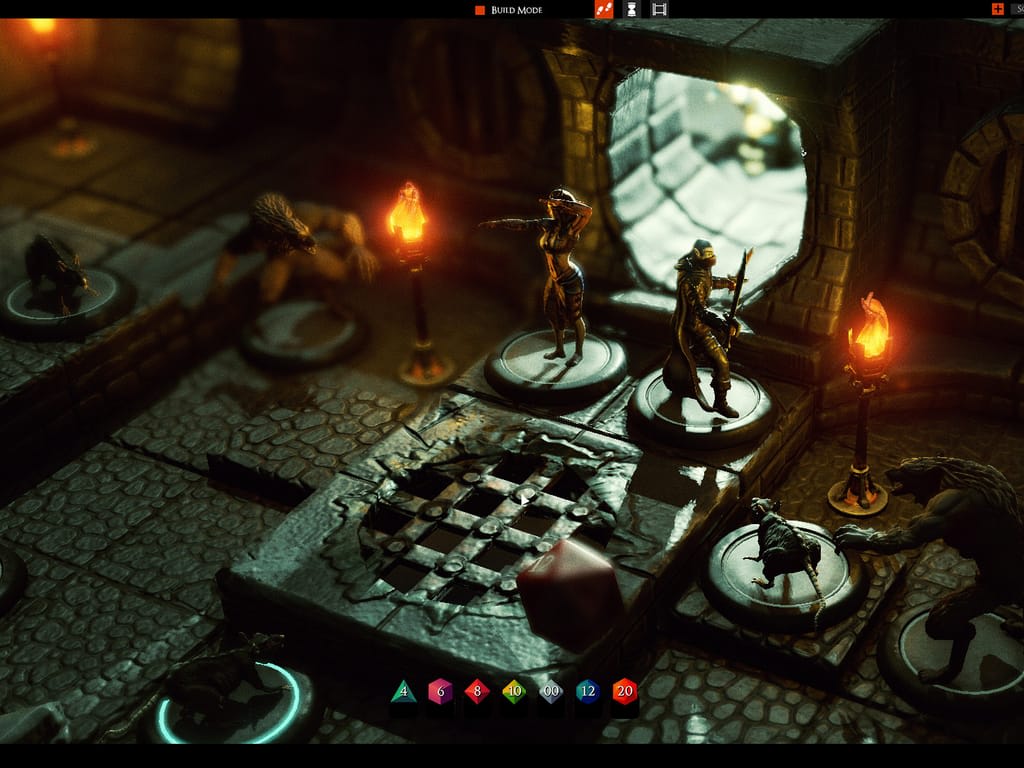Image resolution: width=1024 pixels, height=768 pixels.
Task: Open the hourglass turn timer
Action: point(632,8)
